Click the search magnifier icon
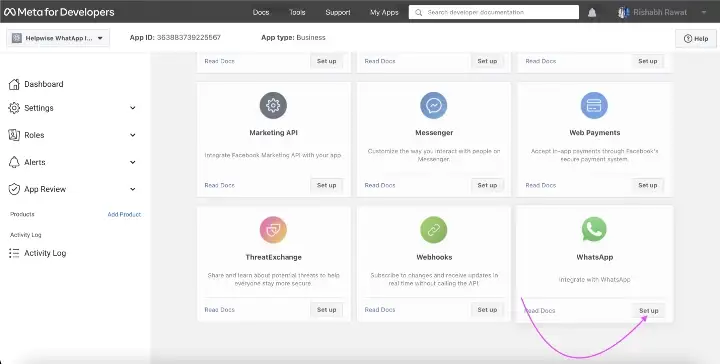The image size is (720, 364). [x=418, y=12]
